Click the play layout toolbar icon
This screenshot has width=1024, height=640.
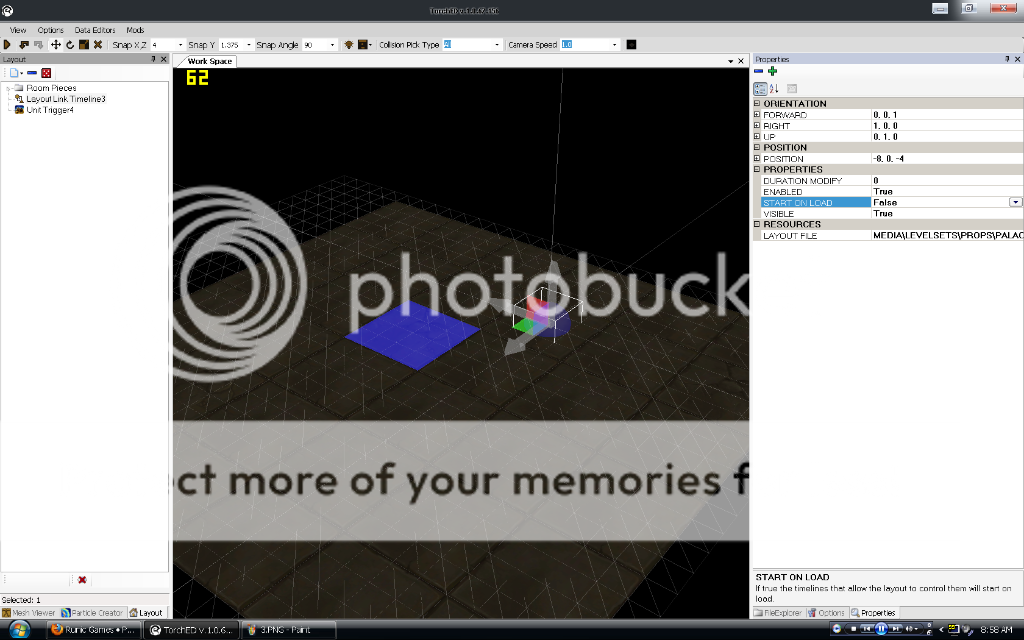7,44
